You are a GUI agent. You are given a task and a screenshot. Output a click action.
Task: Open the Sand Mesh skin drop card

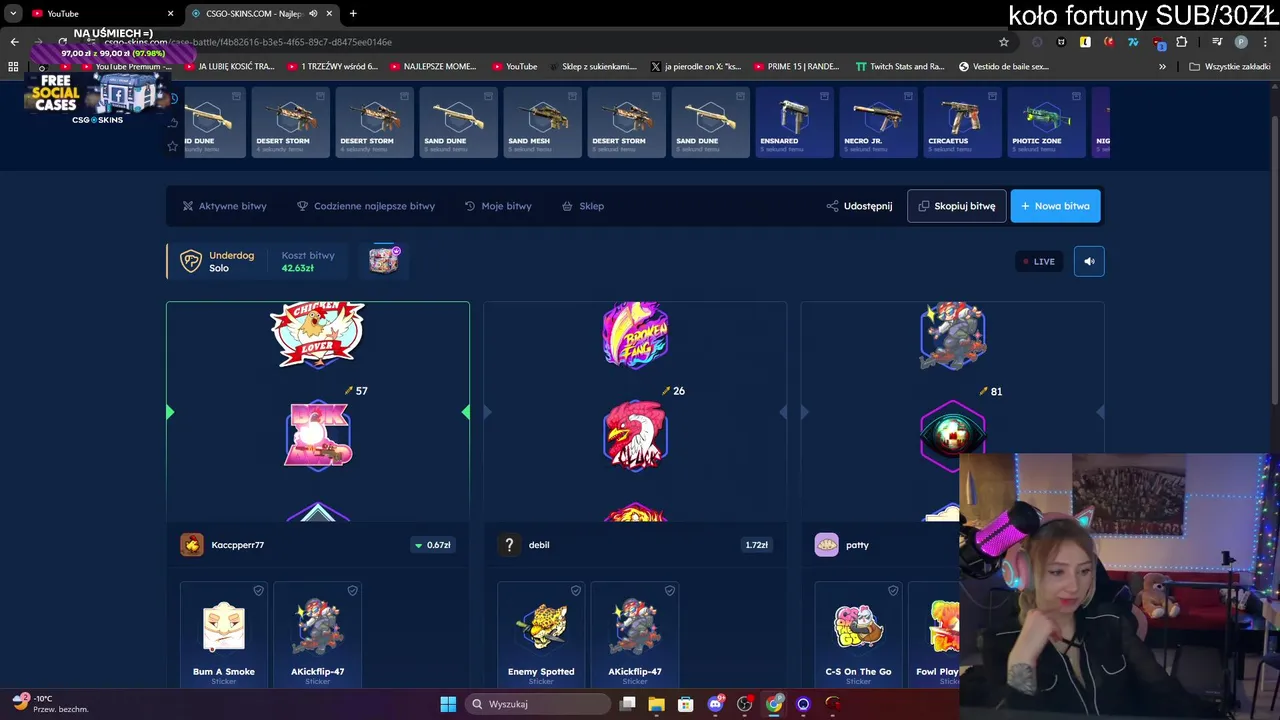(542, 122)
